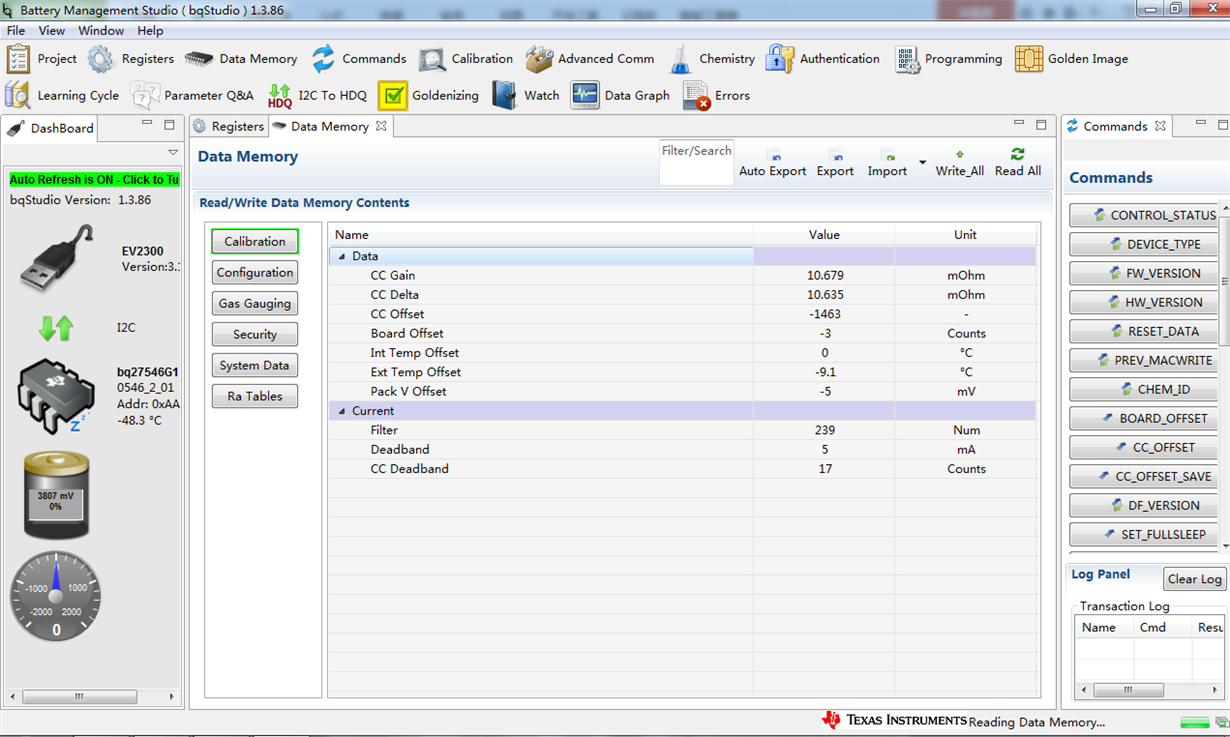Click the current gauge dial

point(56,595)
